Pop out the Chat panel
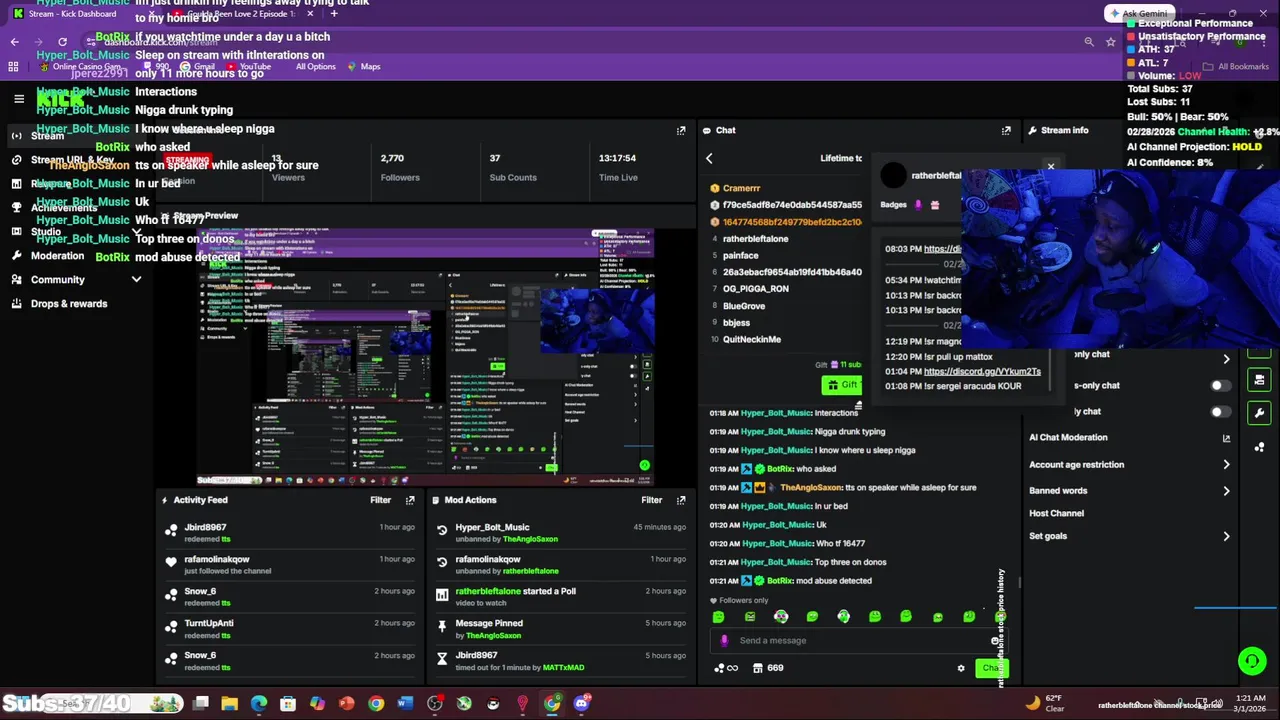This screenshot has width=1280, height=720. click(1006, 130)
